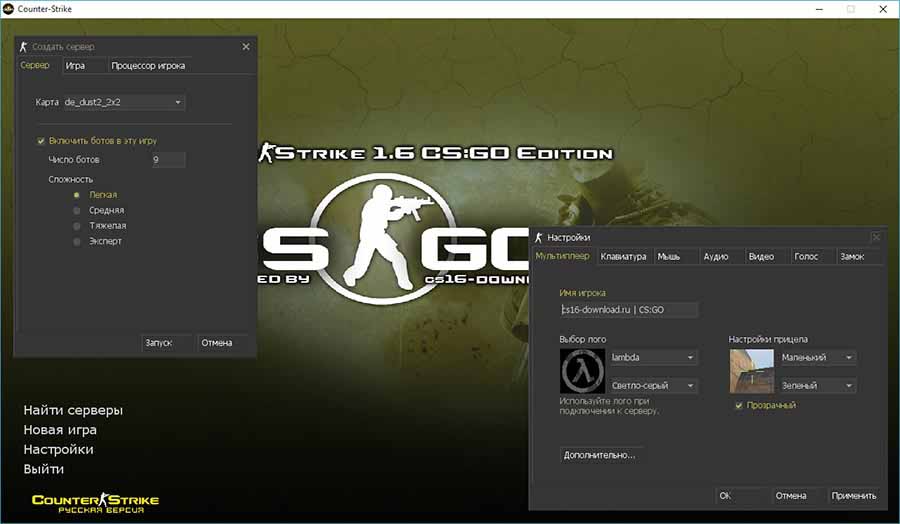
Task: Click the crosshair preview thumbnail
Action: tap(751, 371)
